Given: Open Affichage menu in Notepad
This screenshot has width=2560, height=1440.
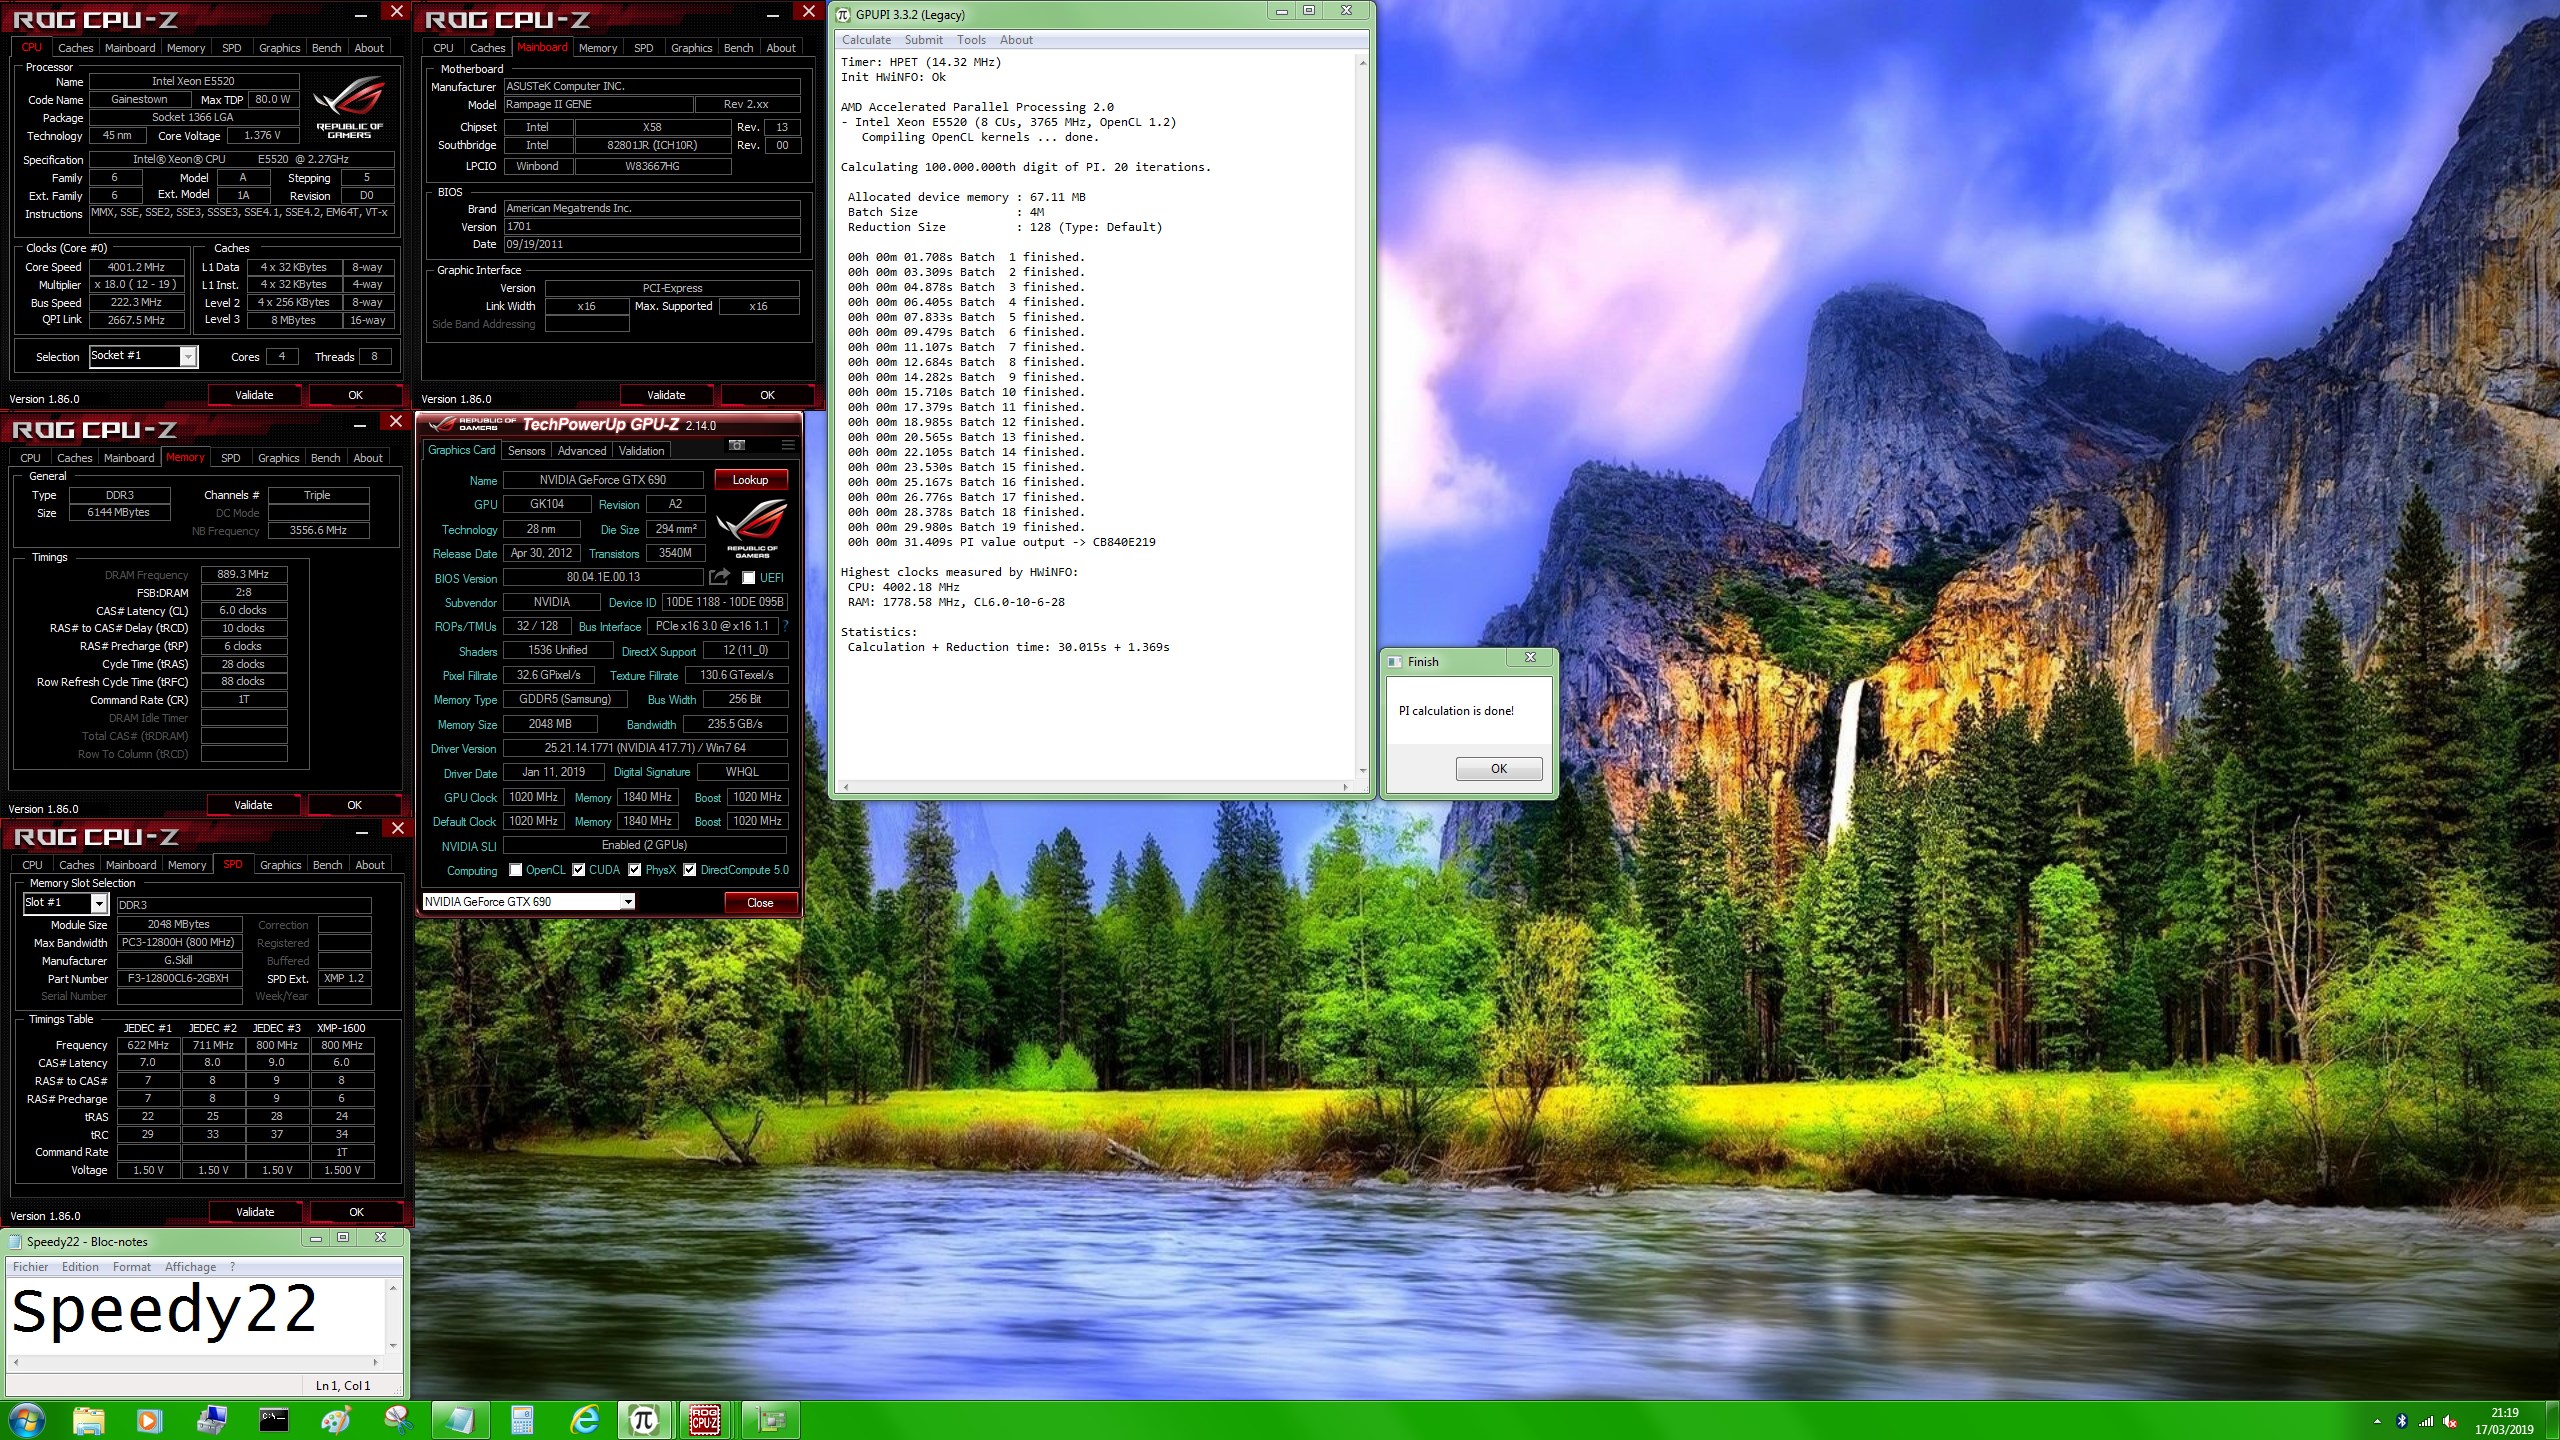Looking at the screenshot, I should click(x=190, y=1266).
